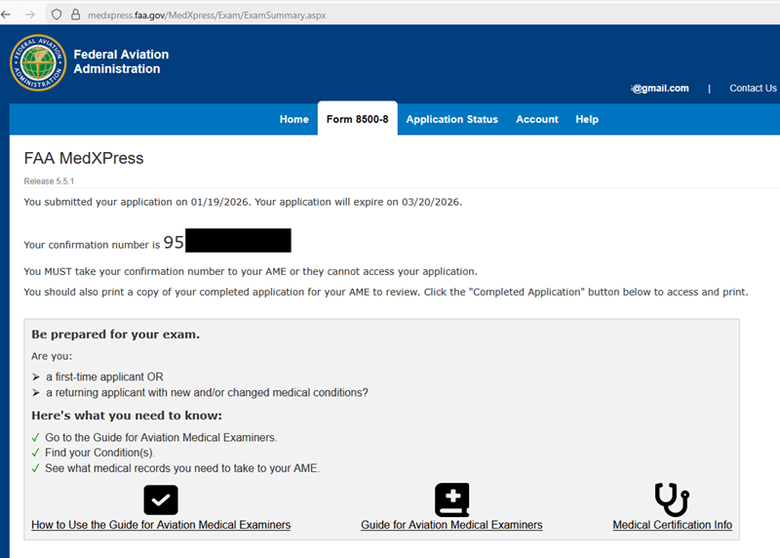This screenshot has width=780, height=558.
Task: Open the Application Status tab
Action: tap(452, 119)
